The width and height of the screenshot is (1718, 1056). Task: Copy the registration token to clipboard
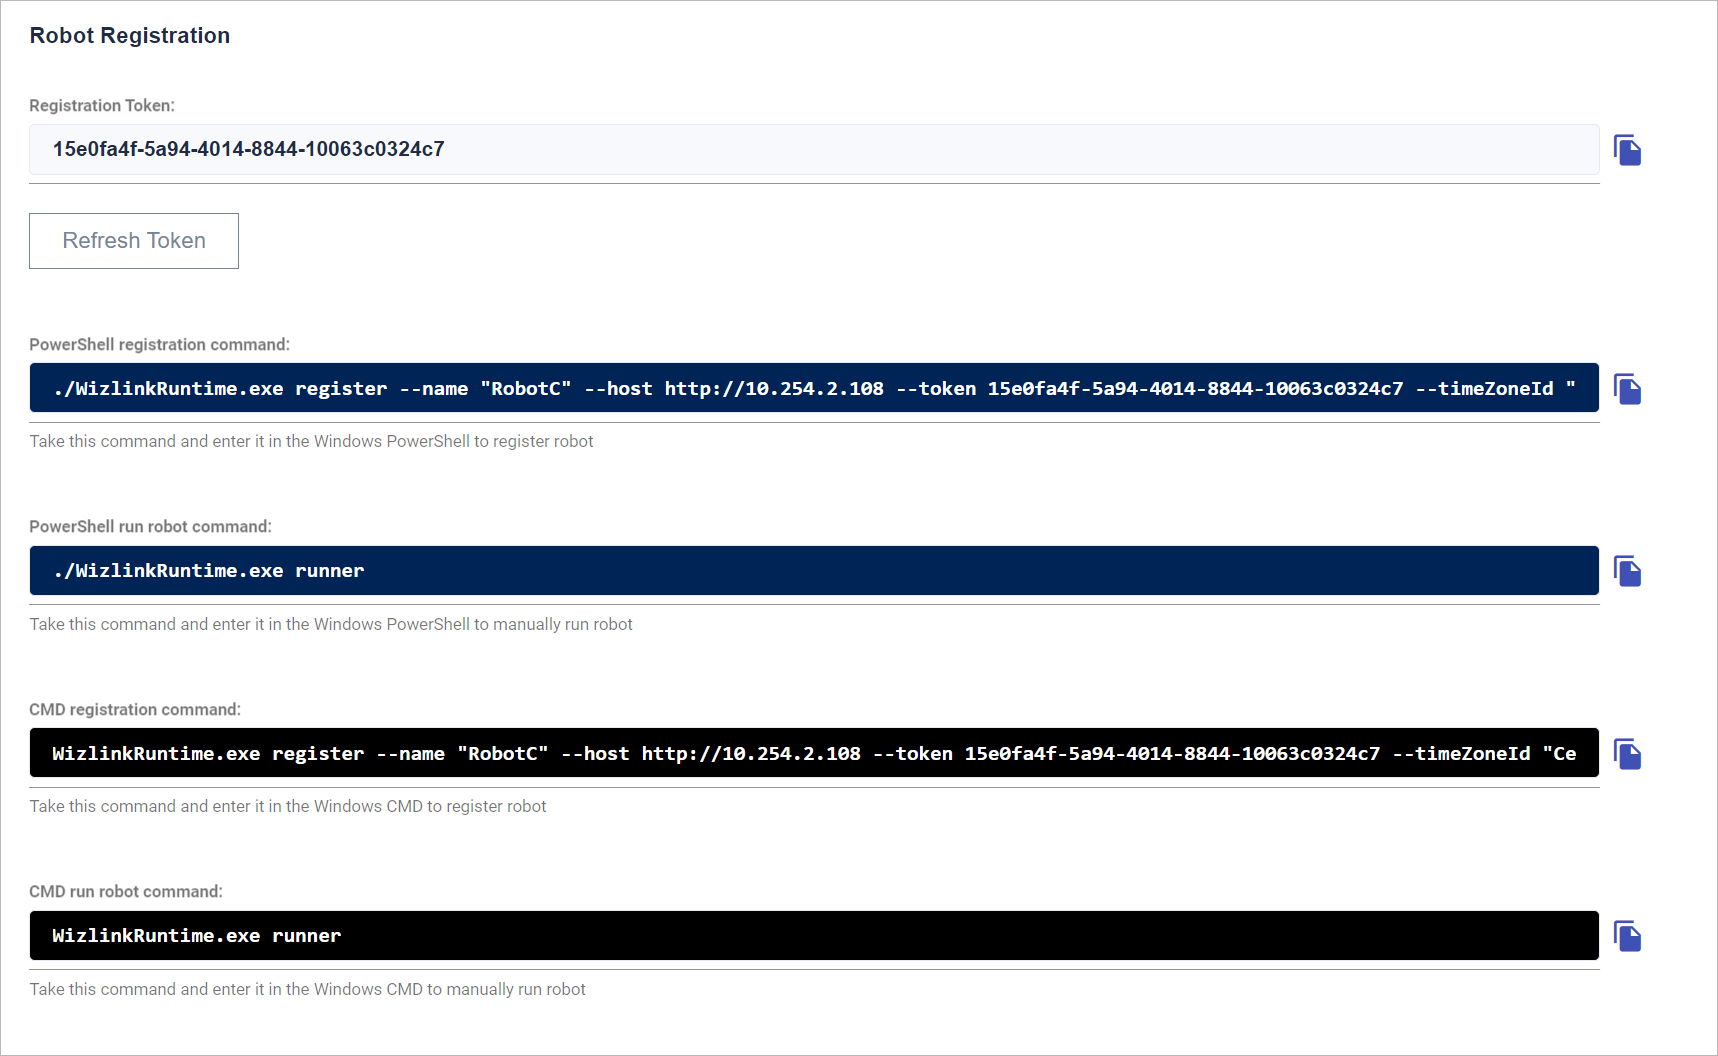[x=1627, y=150]
